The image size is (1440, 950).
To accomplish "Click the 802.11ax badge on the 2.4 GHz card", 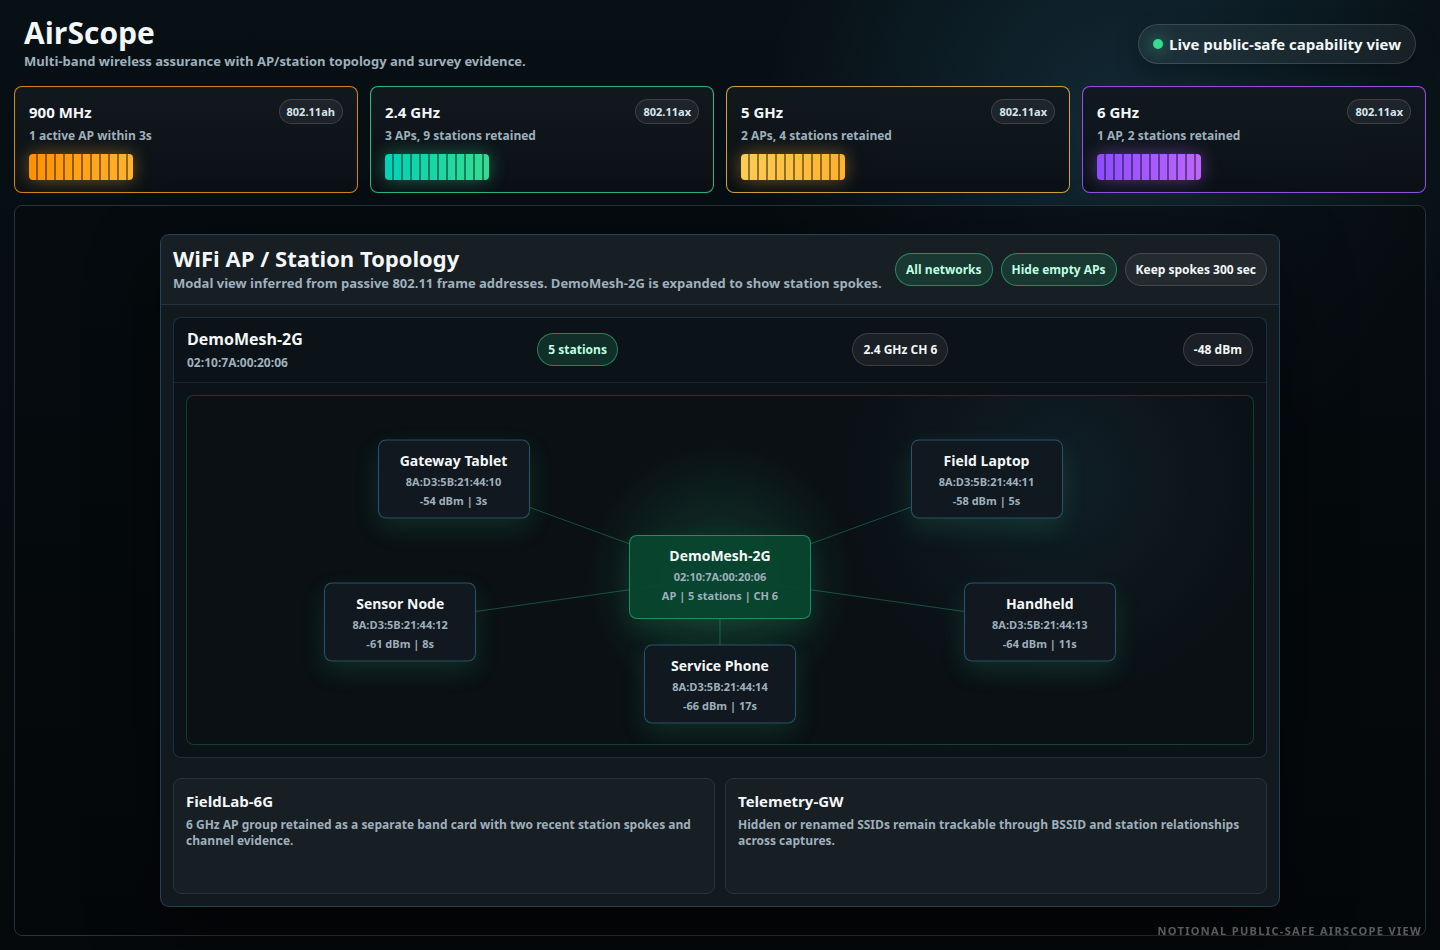I will (x=667, y=112).
